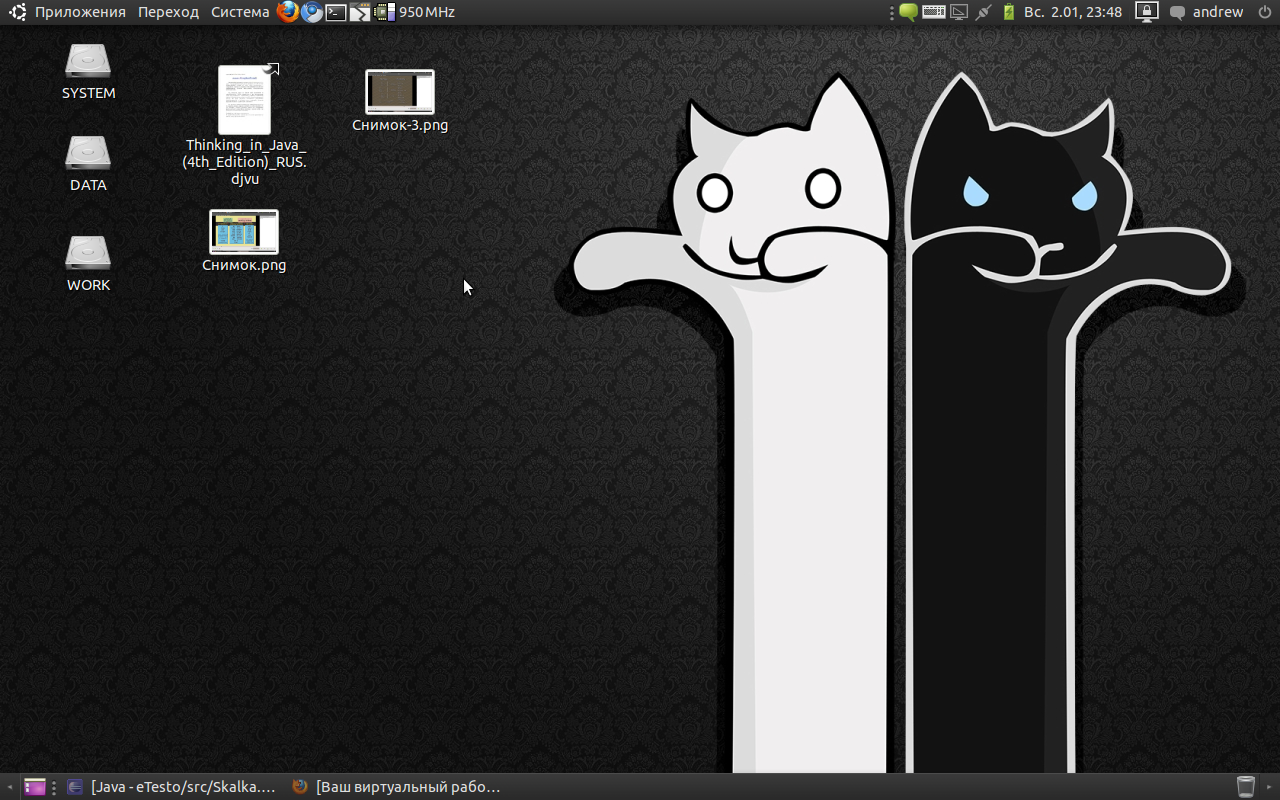This screenshot has width=1280, height=800.
Task: Click the show desktop button
Action: [x=35, y=787]
